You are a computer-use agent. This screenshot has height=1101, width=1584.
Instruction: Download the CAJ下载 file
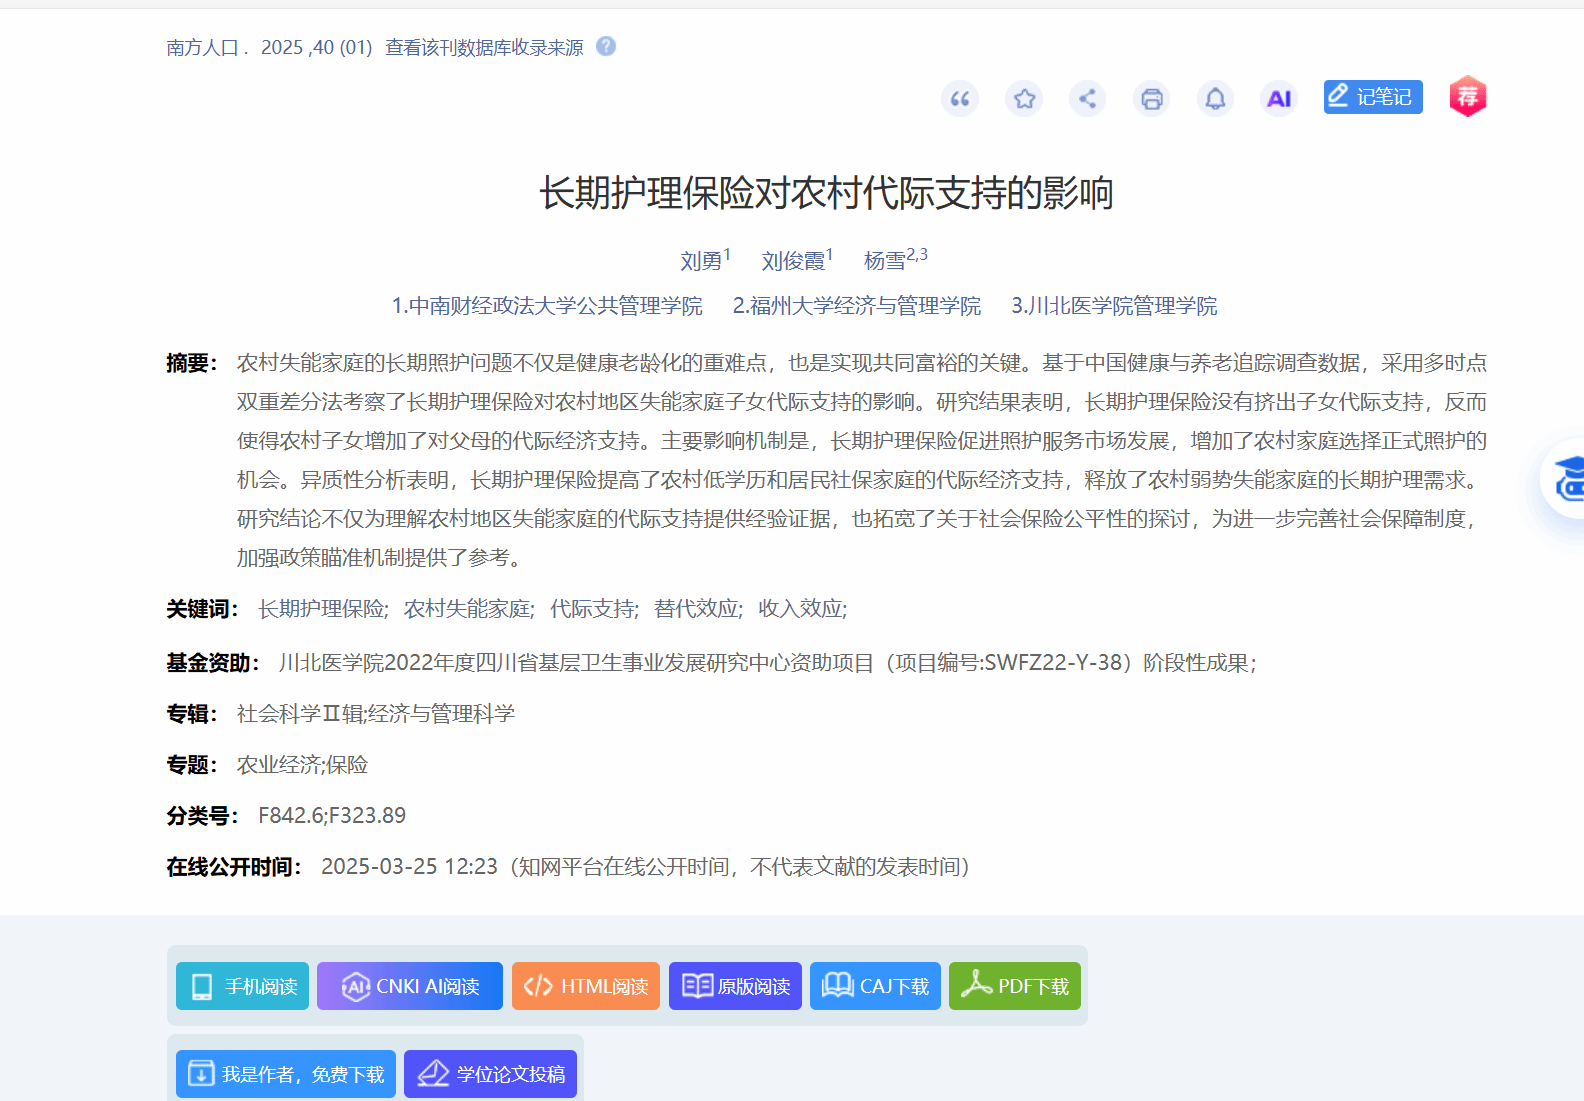coord(875,986)
